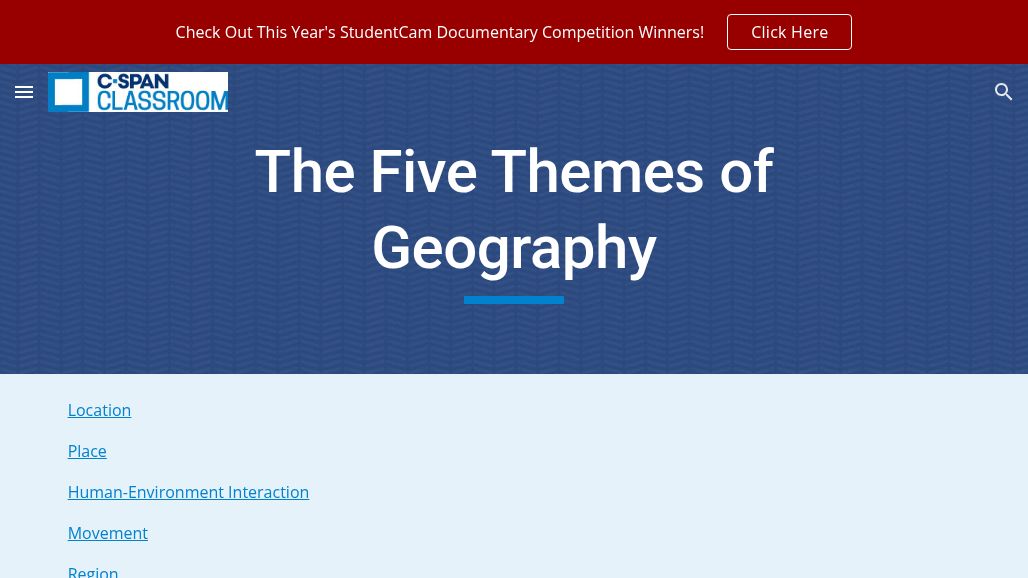This screenshot has width=1028, height=578.
Task: Return to homepage via the header logo
Action: tap(138, 92)
